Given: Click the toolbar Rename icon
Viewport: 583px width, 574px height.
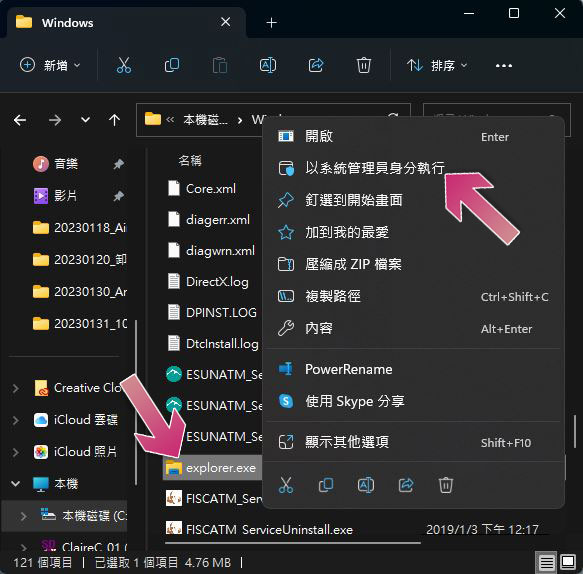Looking at the screenshot, I should (268, 65).
